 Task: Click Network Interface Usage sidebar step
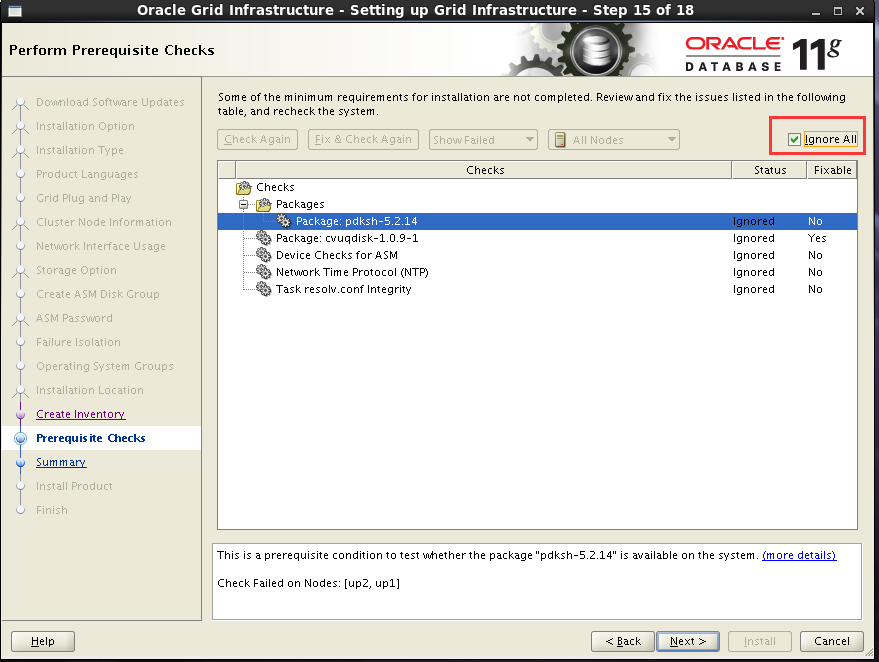tap(101, 246)
